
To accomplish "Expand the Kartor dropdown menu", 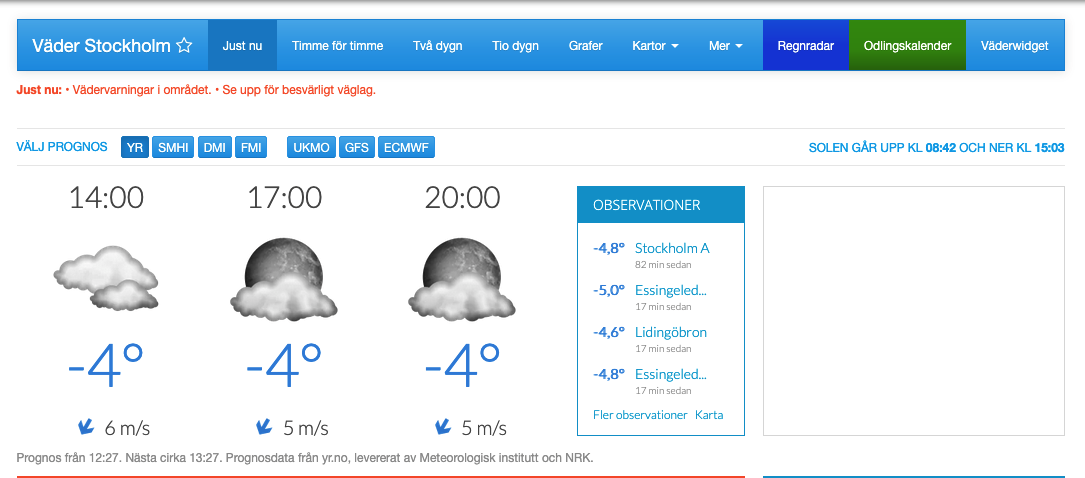I will click(655, 46).
